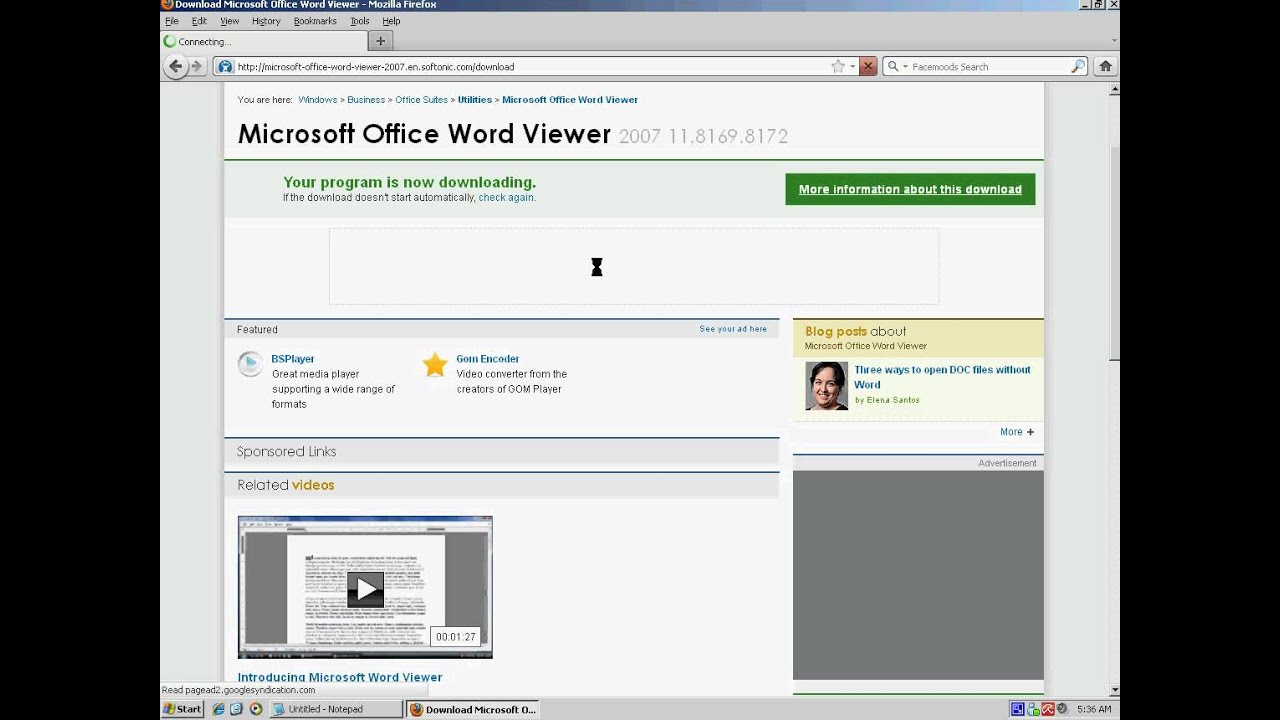Expand the list all tabs arrow
The width and height of the screenshot is (1280, 720).
[x=1114, y=41]
